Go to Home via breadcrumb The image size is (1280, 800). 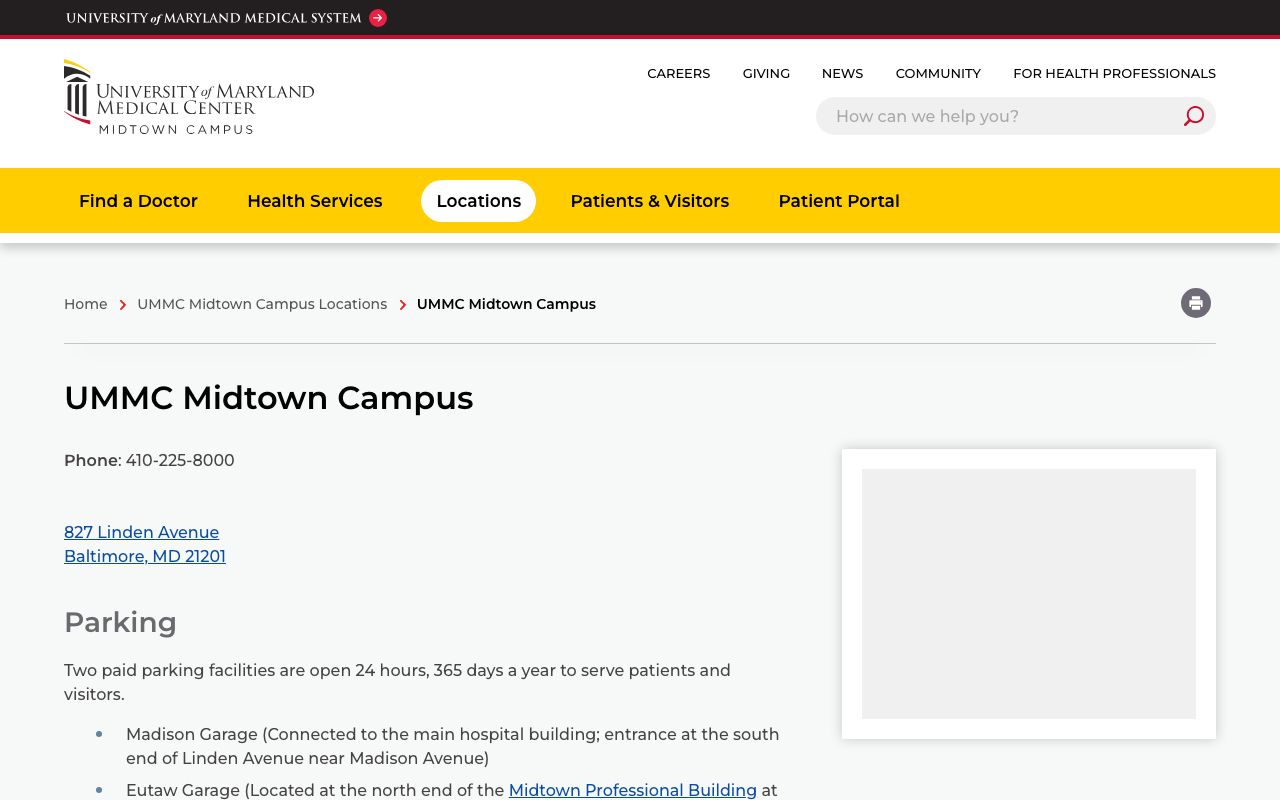pyautogui.click(x=85, y=304)
